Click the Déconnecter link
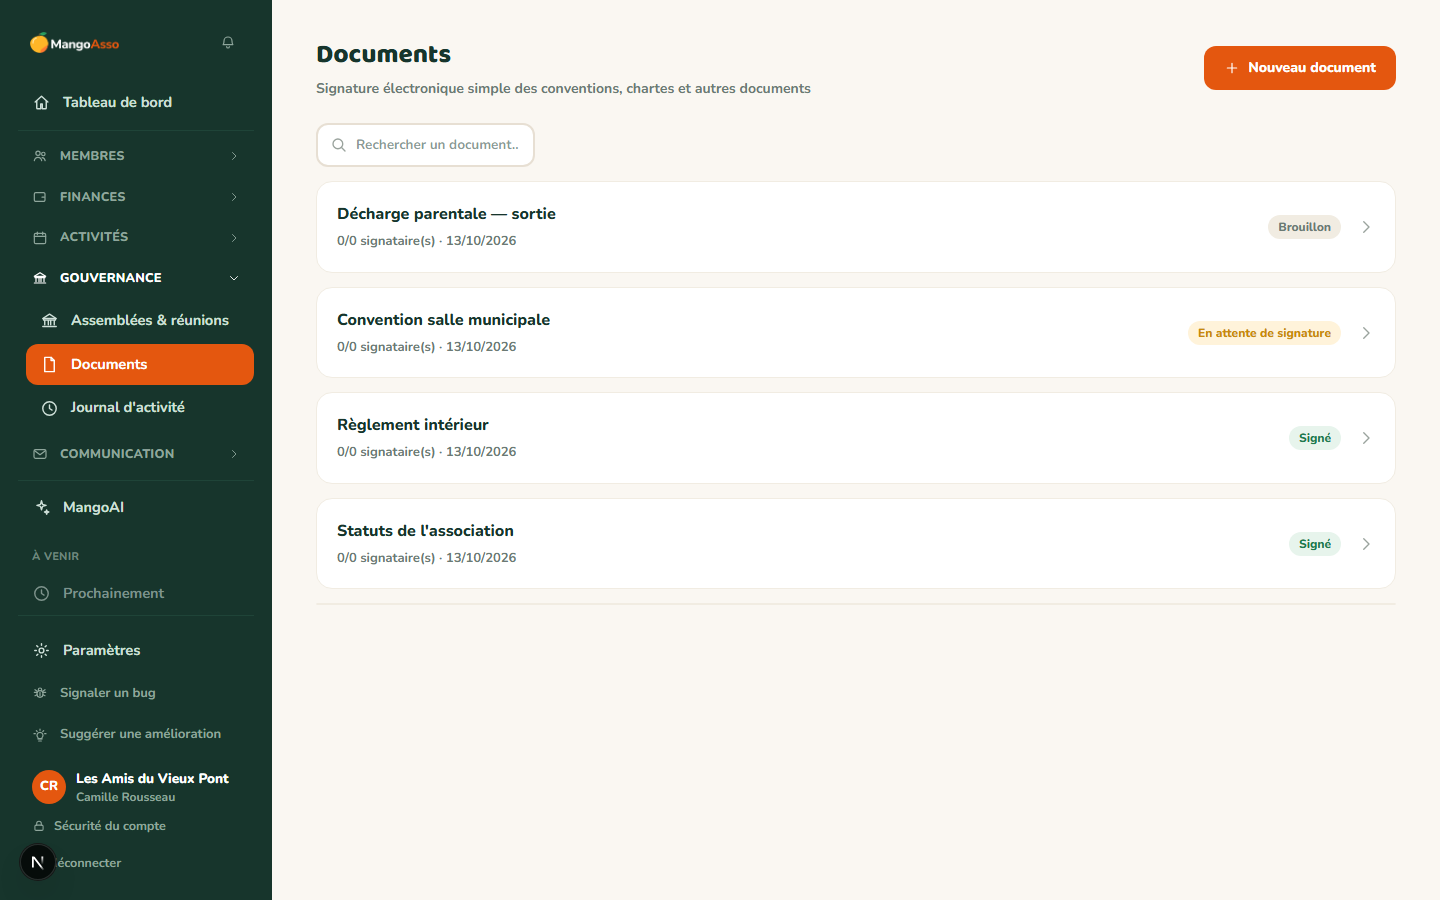 point(89,863)
